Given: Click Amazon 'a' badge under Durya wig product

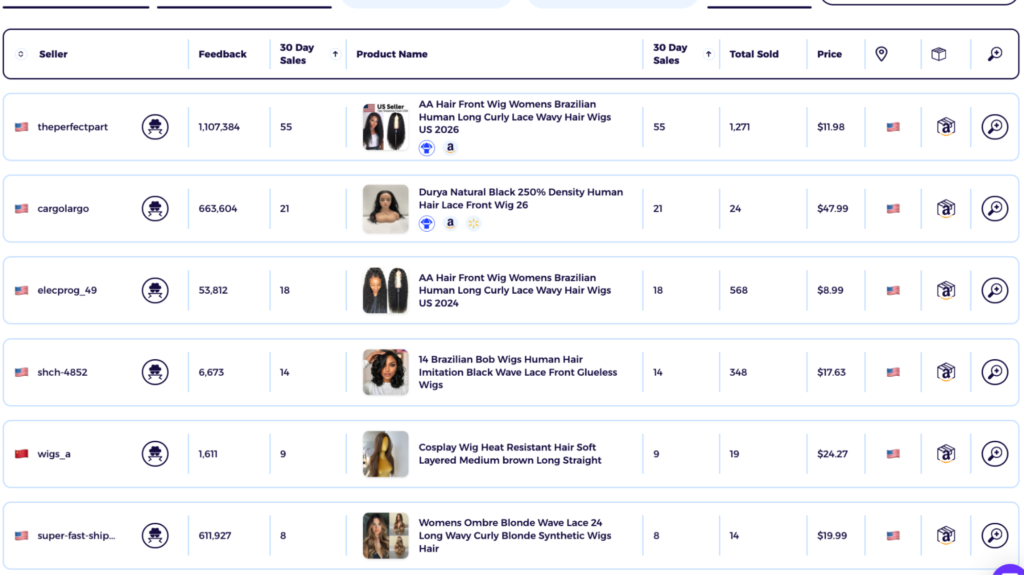Looking at the screenshot, I should click(450, 223).
